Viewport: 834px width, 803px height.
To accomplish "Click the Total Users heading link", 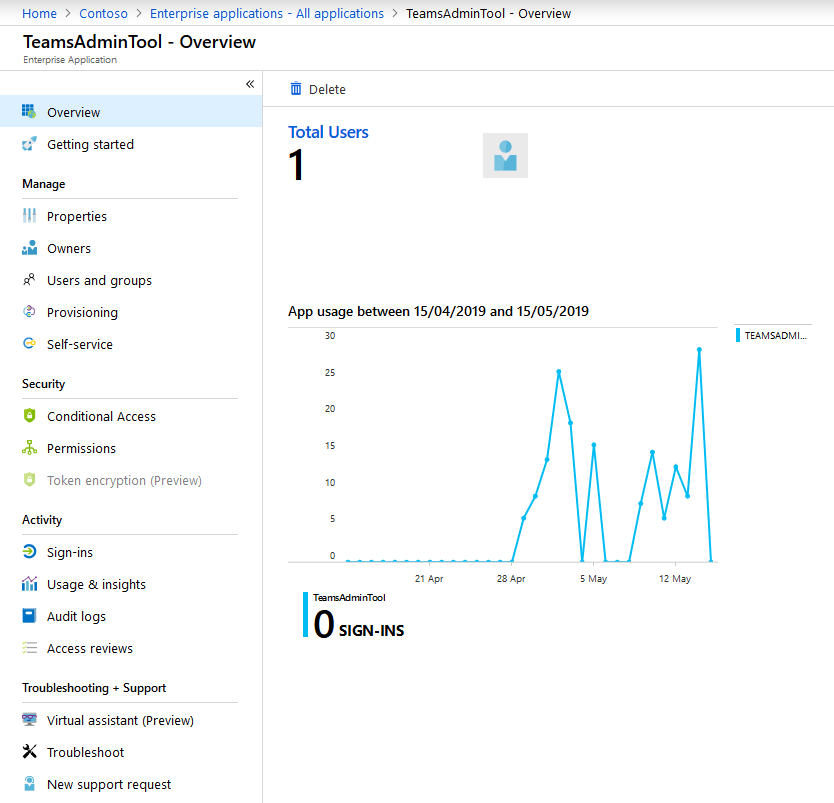I will (x=328, y=132).
